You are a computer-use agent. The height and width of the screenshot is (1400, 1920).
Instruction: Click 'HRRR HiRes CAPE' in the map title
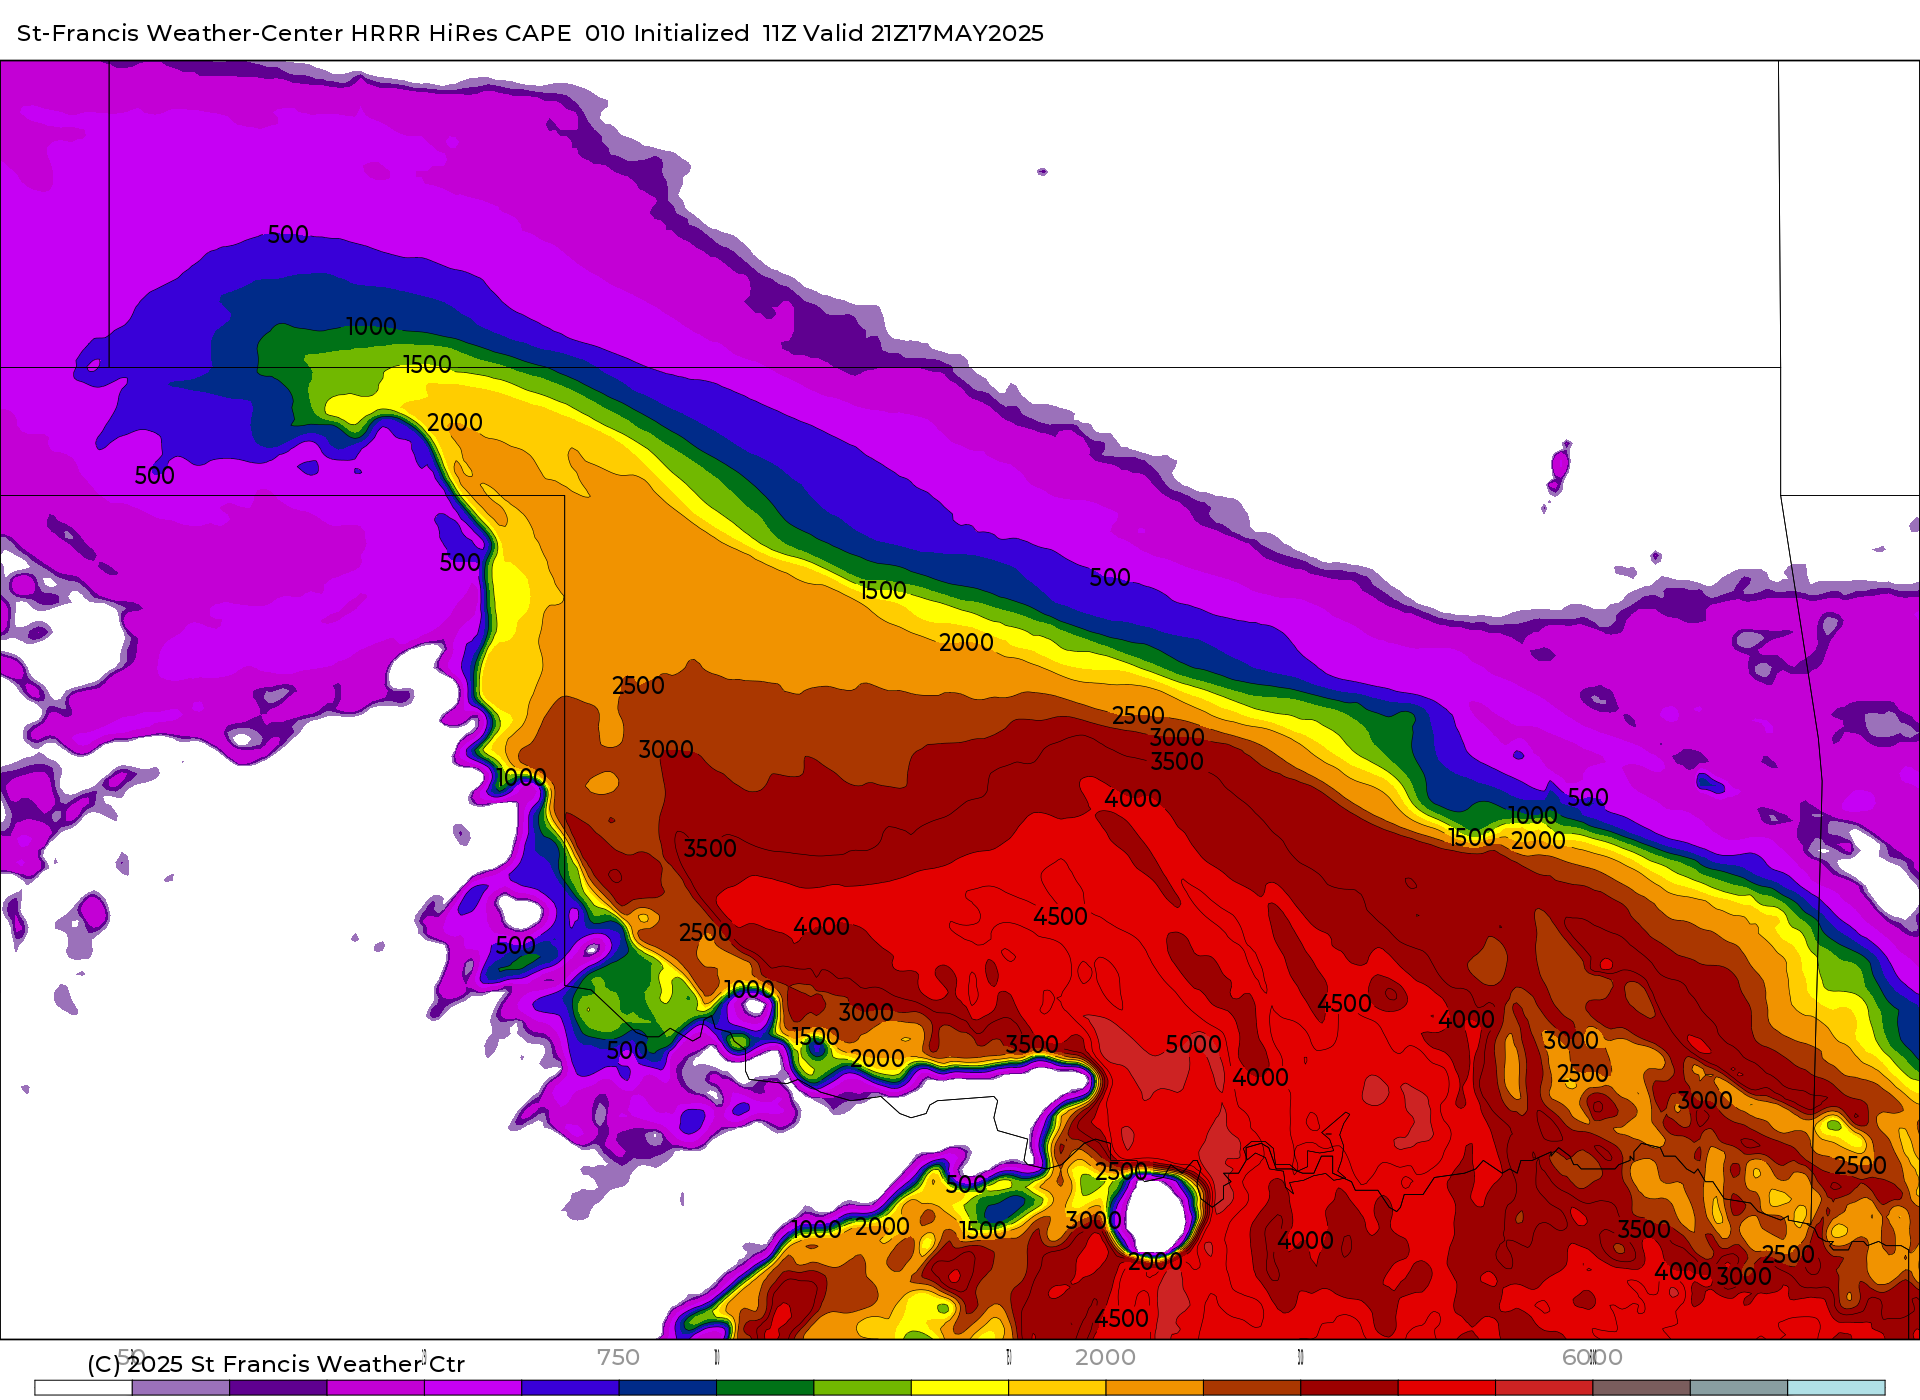tap(461, 33)
